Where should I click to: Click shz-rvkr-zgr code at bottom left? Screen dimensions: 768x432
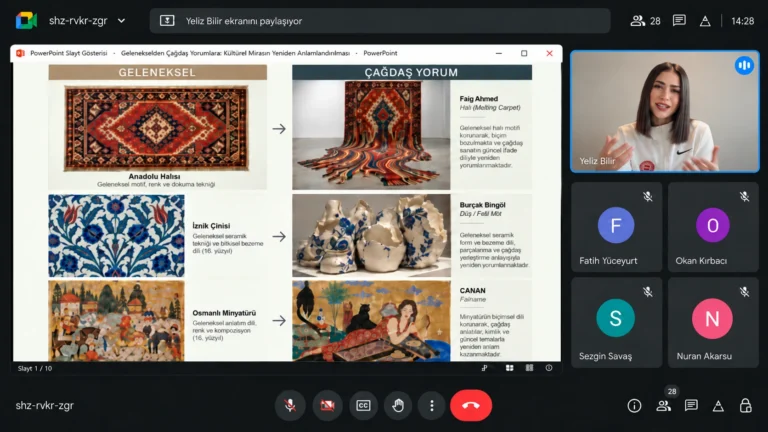[x=45, y=406]
